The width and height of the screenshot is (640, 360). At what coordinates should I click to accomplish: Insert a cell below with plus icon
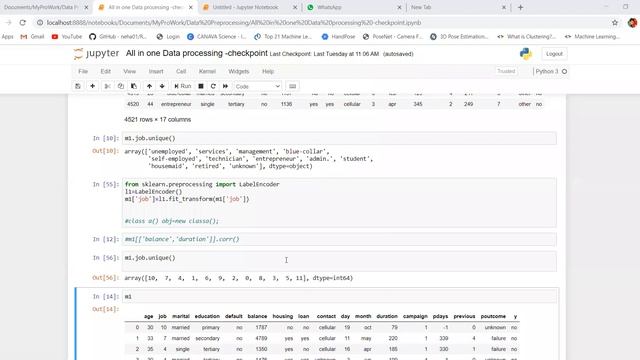(93, 86)
